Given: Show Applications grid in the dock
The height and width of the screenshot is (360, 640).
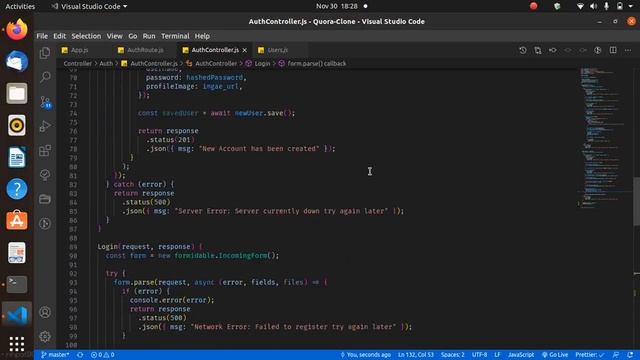Looking at the screenshot, I should tap(17, 344).
